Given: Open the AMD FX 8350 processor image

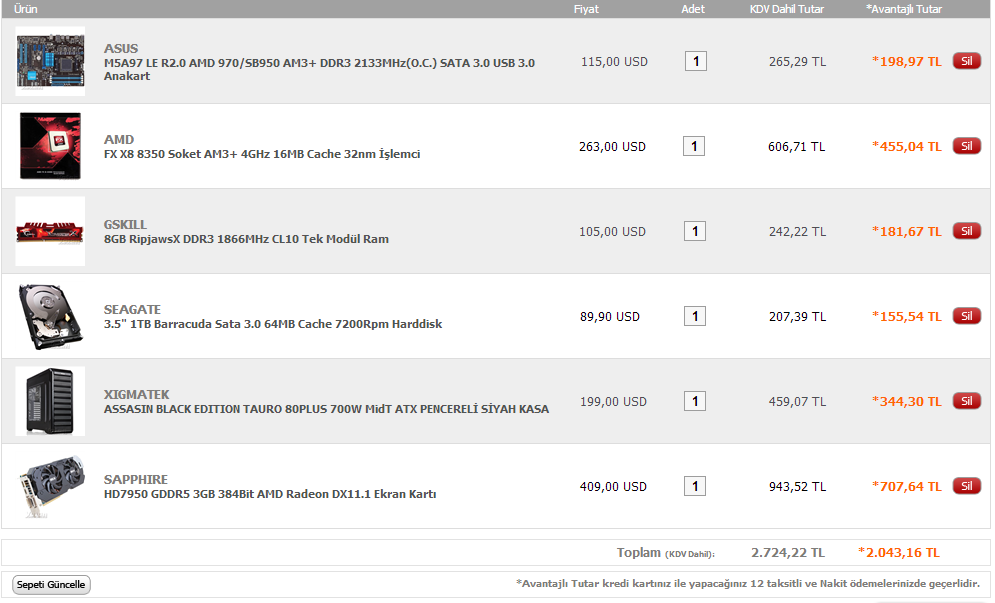Looking at the screenshot, I should point(50,146).
